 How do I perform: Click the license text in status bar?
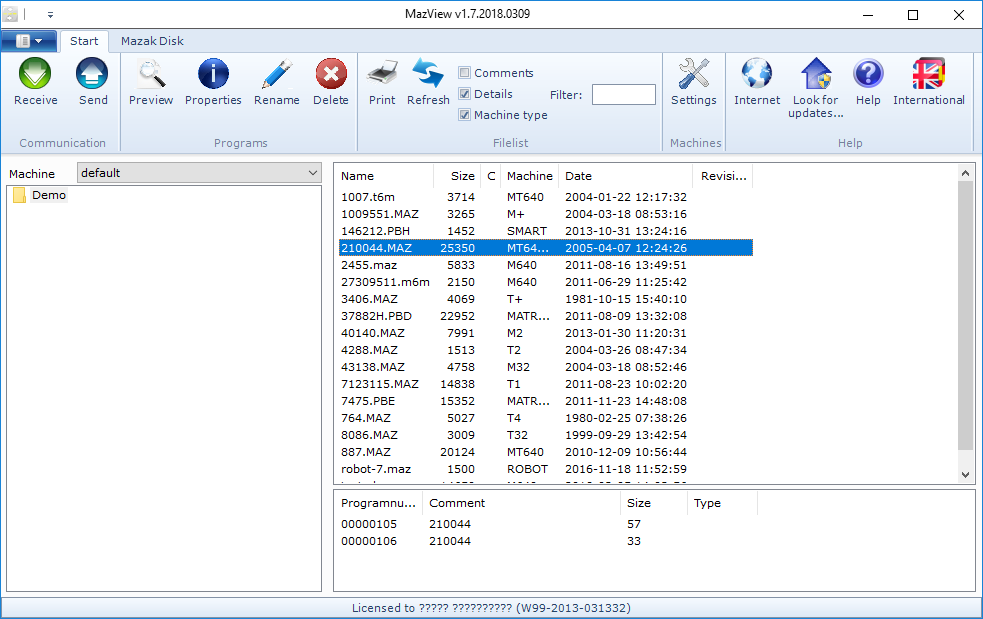[491, 608]
